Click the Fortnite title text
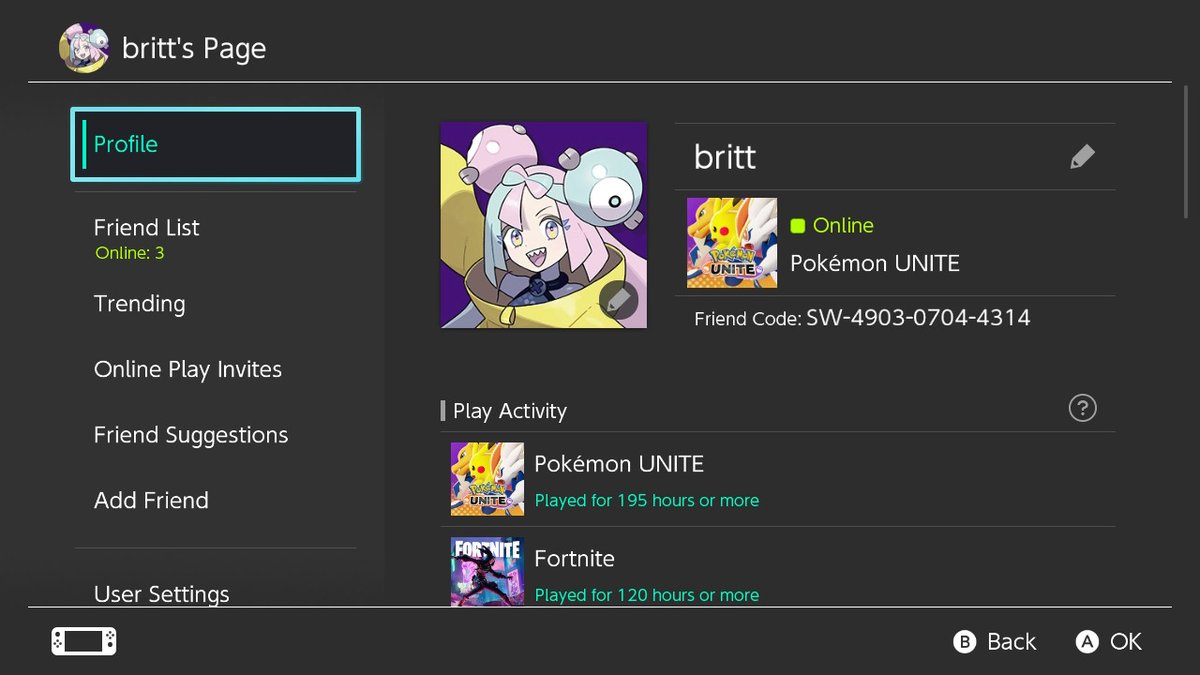The height and width of the screenshot is (675, 1200). pyautogui.click(x=575, y=558)
